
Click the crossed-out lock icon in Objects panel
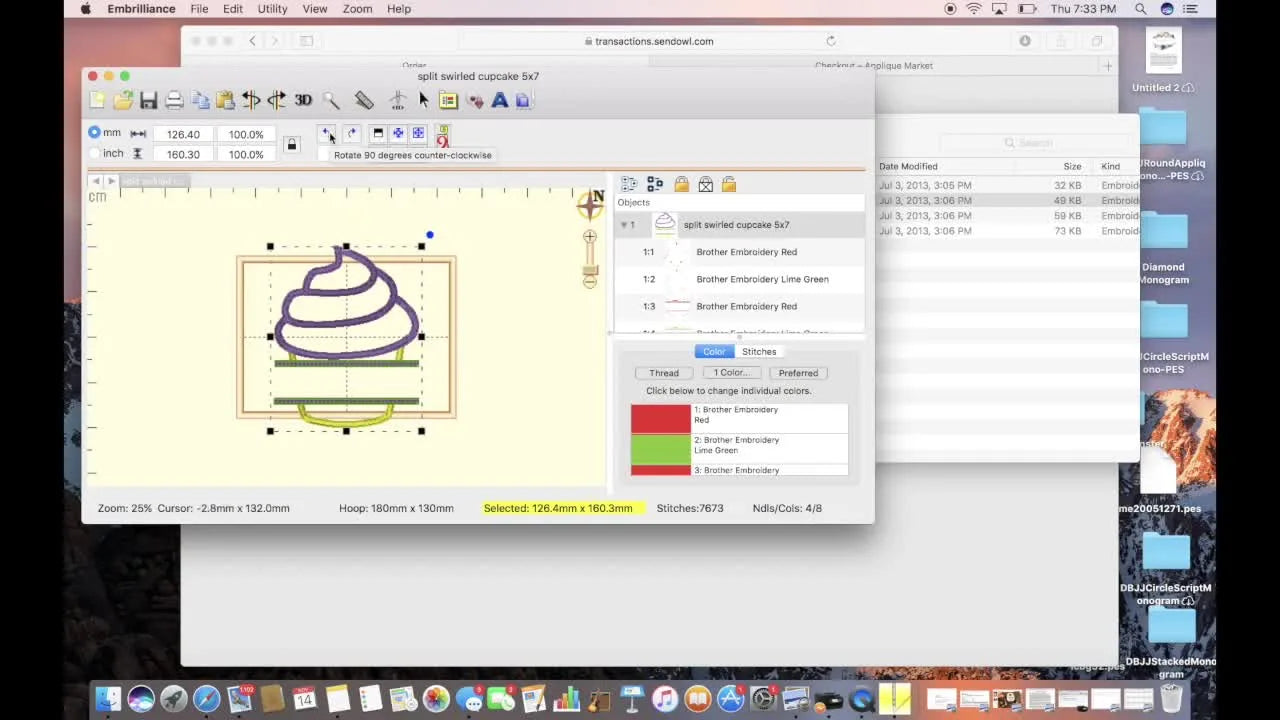[x=705, y=184]
